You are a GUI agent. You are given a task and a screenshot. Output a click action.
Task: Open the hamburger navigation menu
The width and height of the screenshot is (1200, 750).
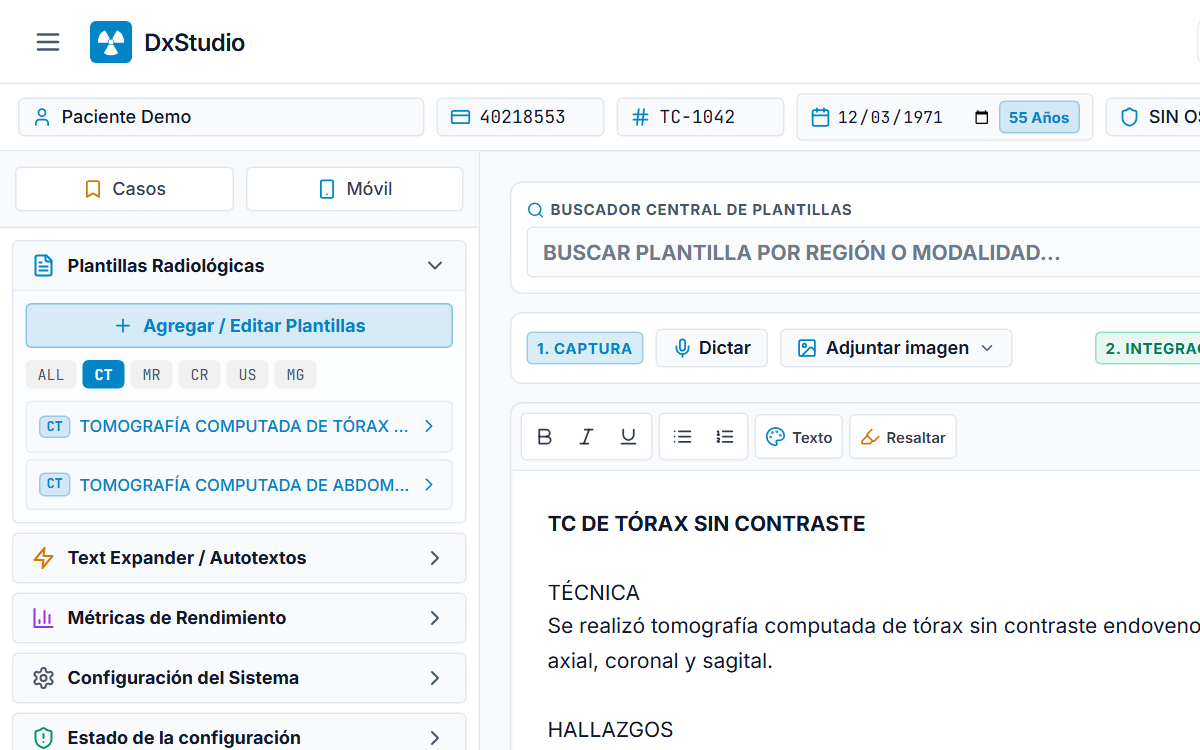[x=48, y=42]
